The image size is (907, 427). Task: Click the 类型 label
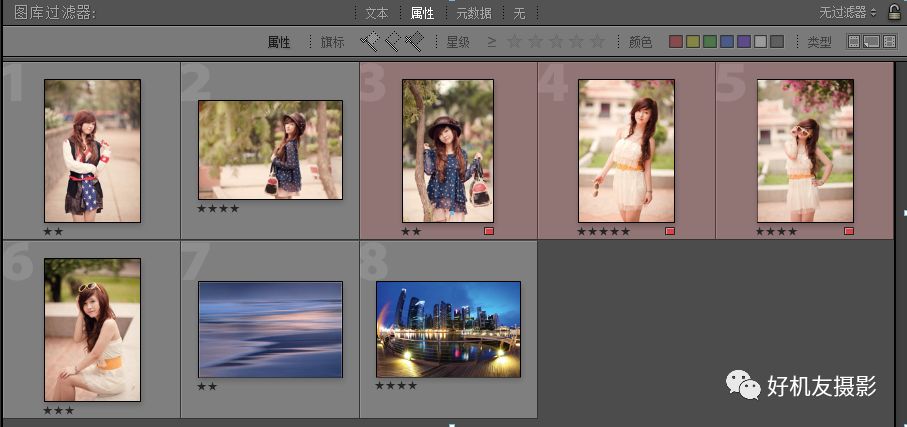(x=820, y=42)
